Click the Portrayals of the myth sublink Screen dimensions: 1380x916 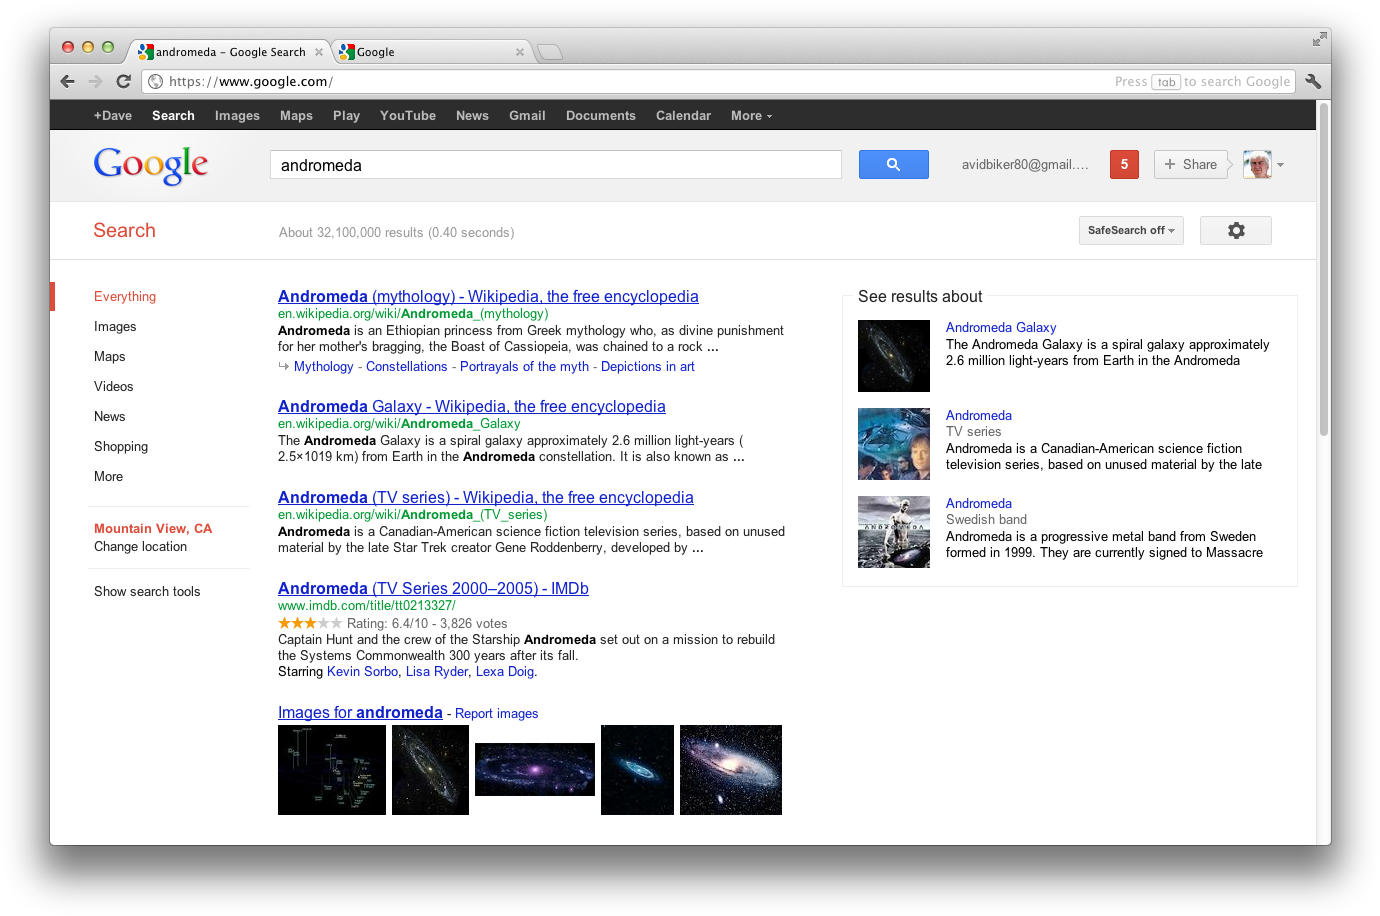[524, 367]
